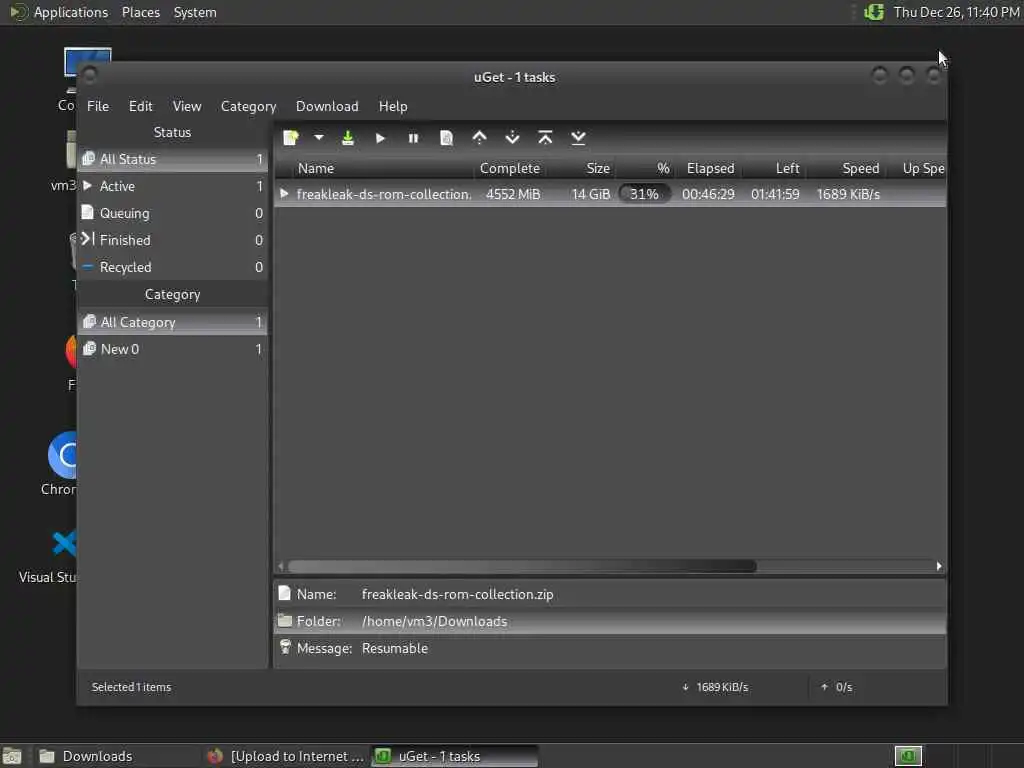Image resolution: width=1024 pixels, height=768 pixels.
Task: Open the File menu
Action: click(x=98, y=106)
